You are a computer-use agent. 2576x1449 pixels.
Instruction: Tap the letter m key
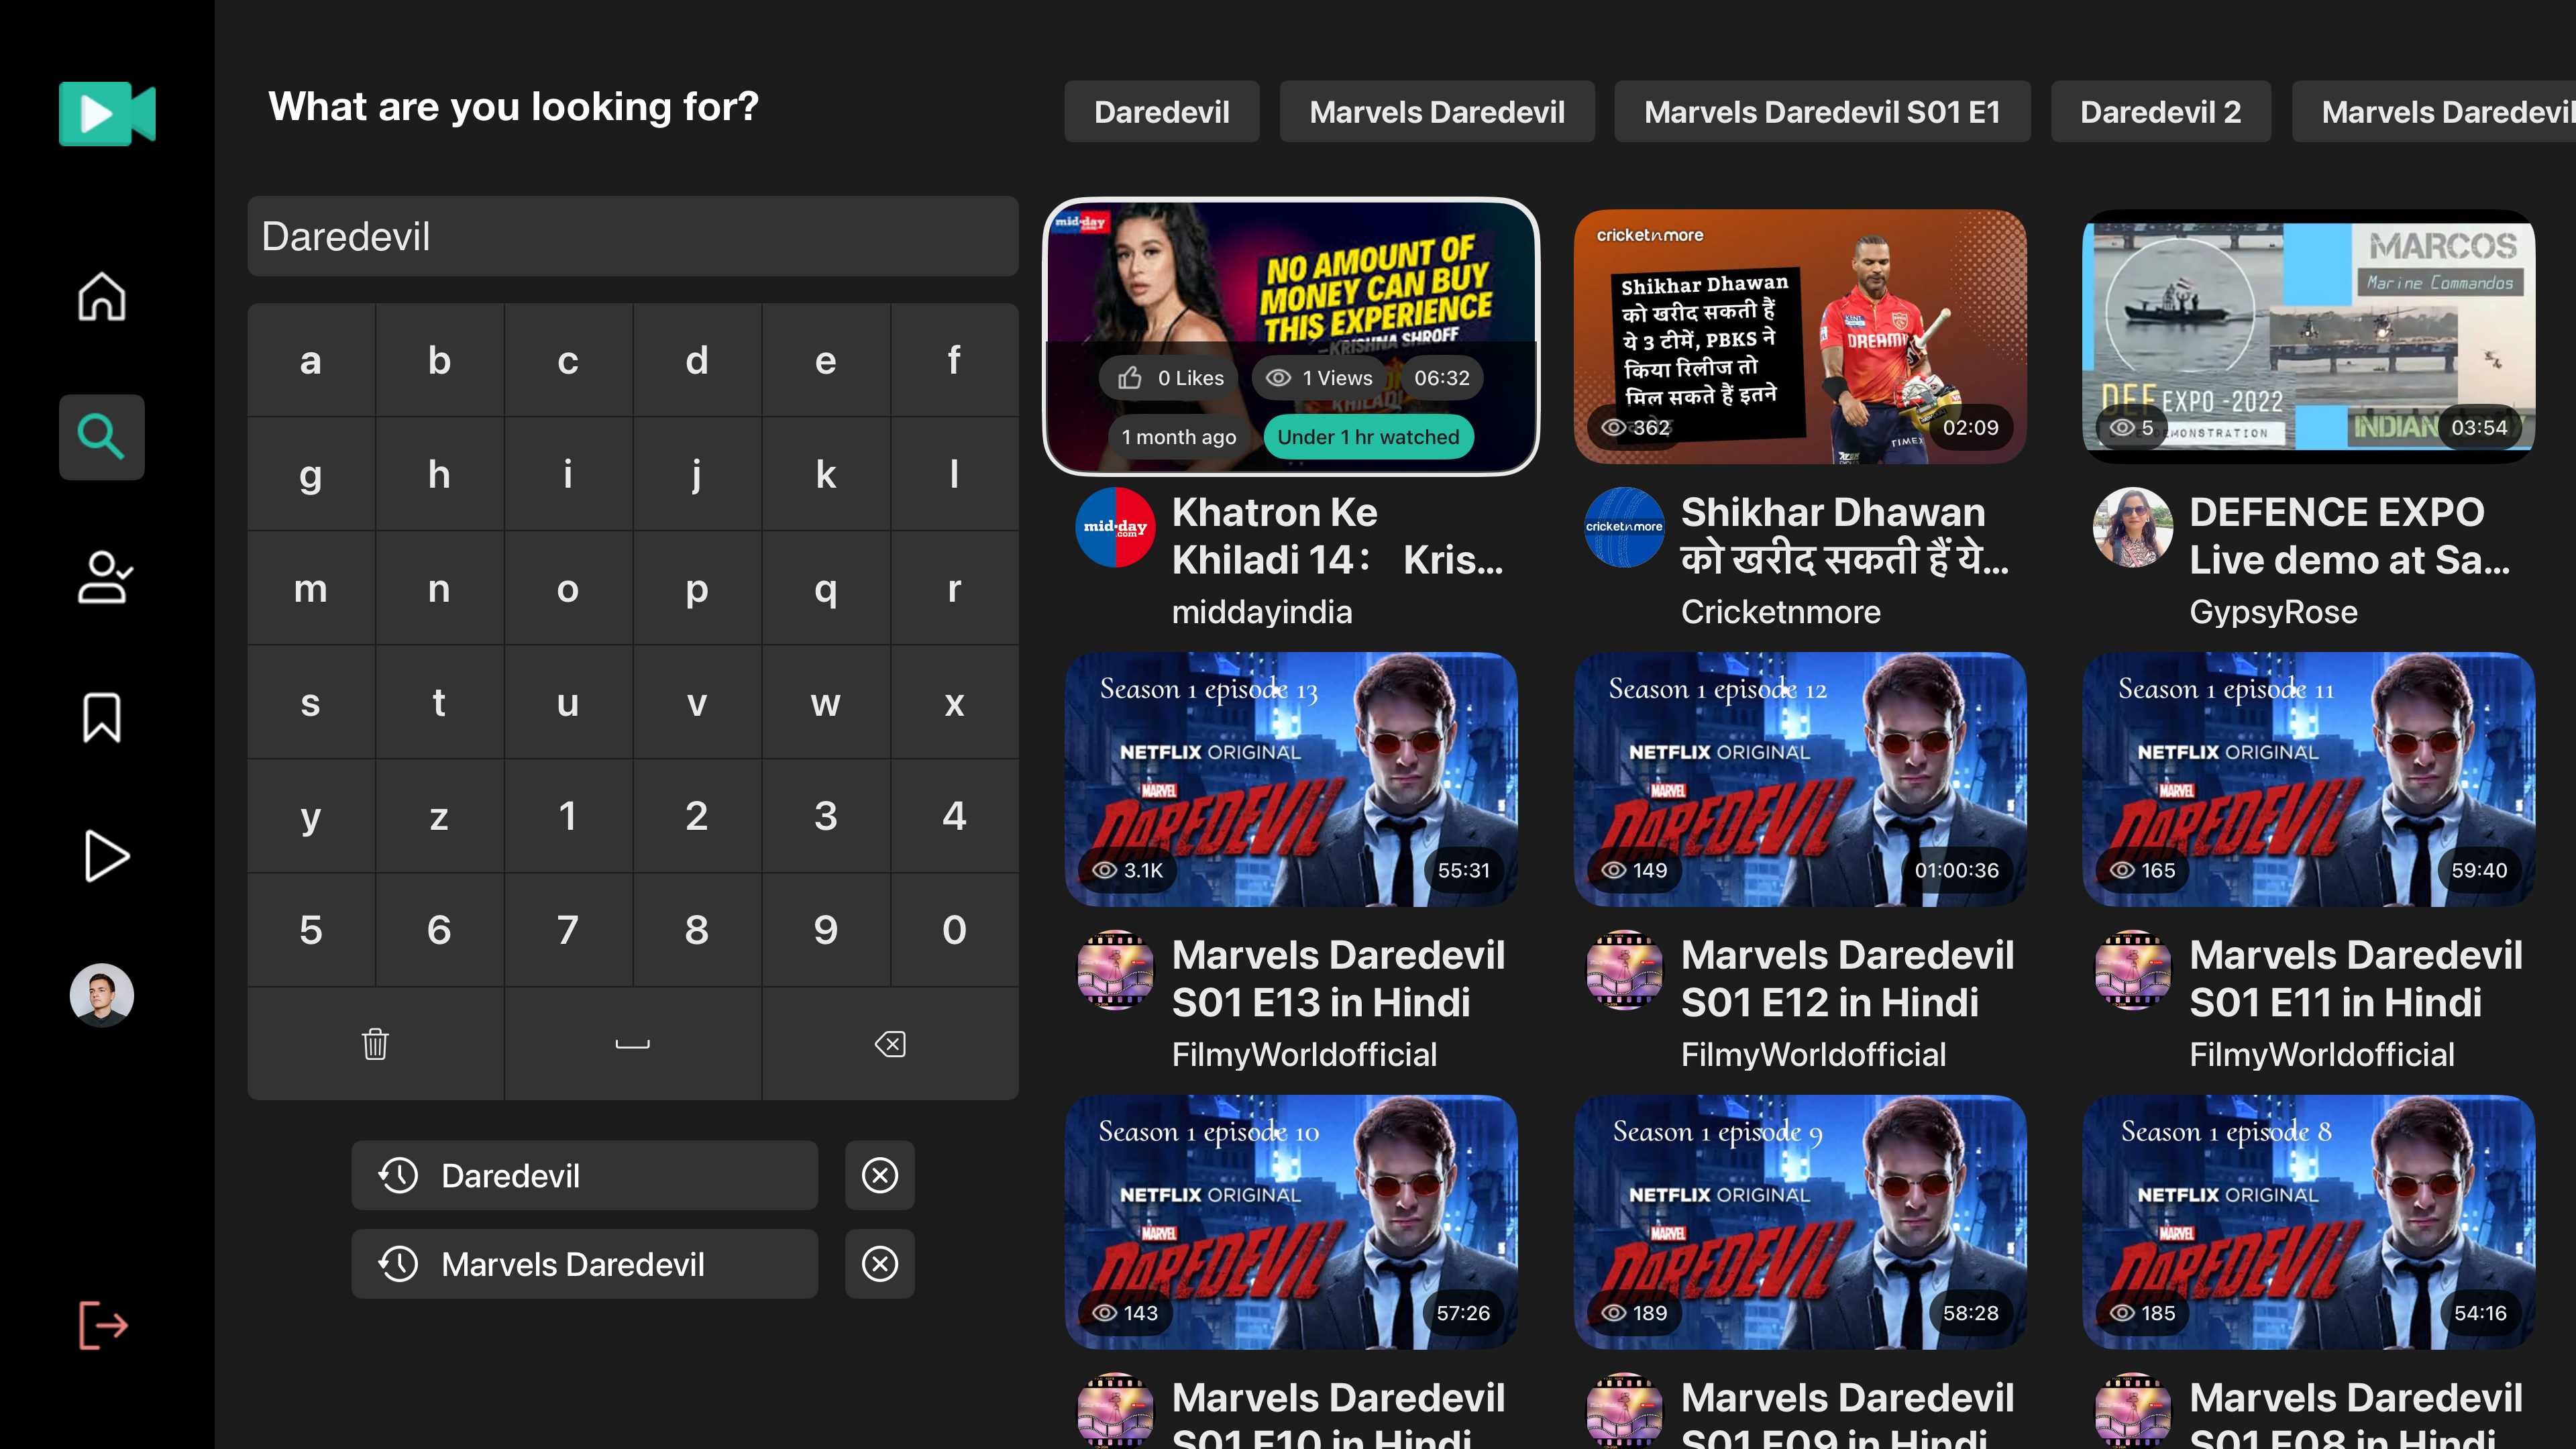311,588
